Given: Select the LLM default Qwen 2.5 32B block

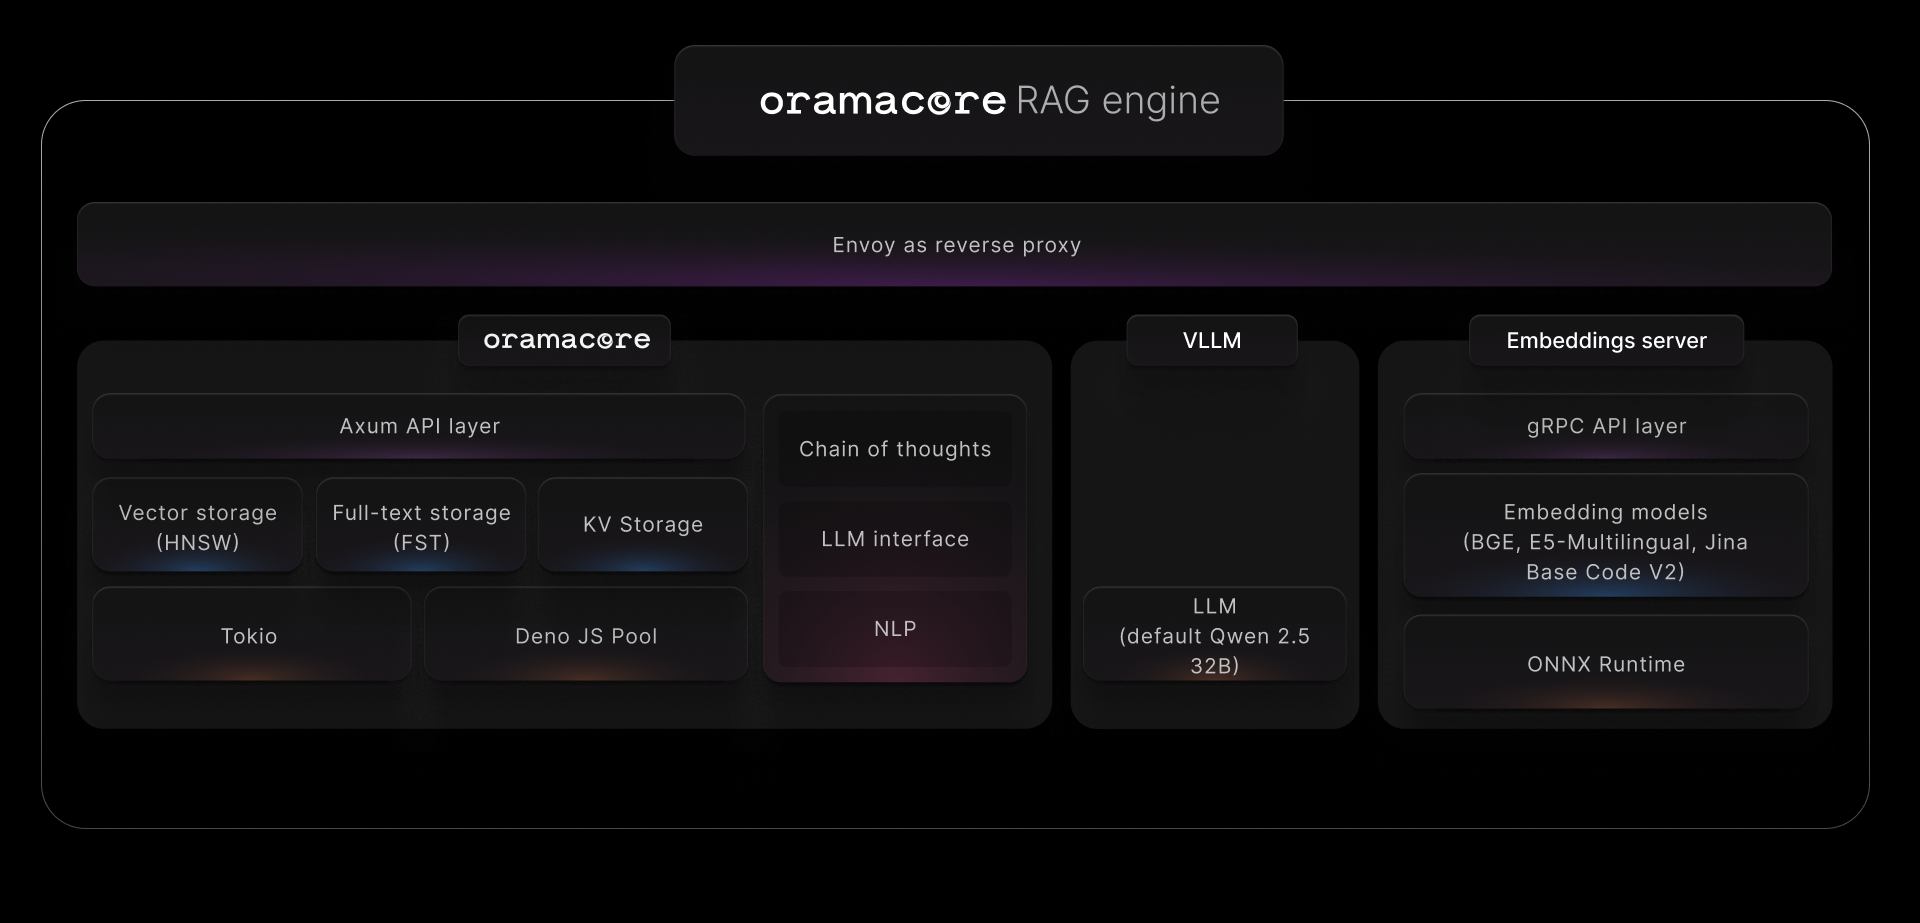Looking at the screenshot, I should (x=1214, y=635).
